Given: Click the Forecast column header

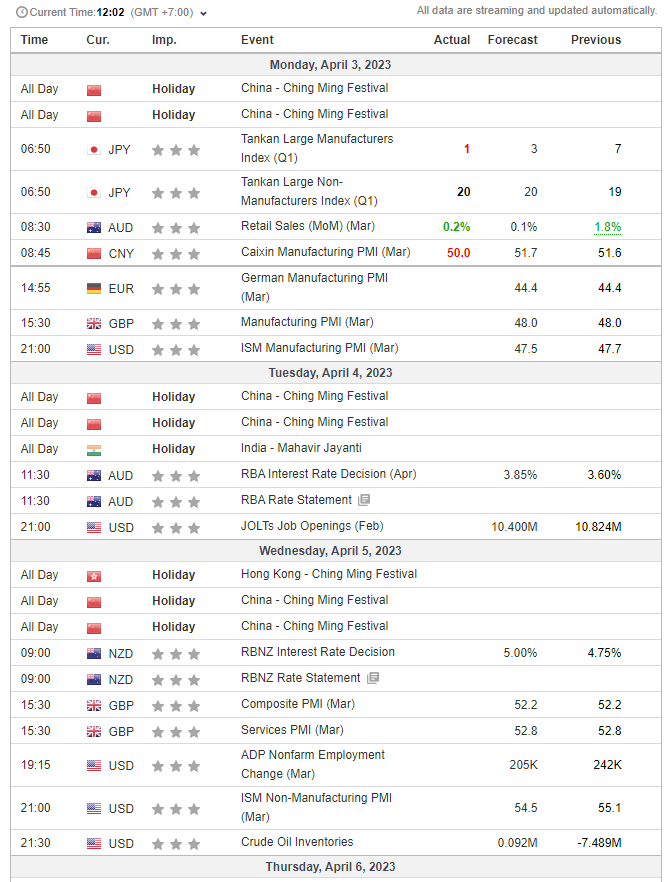Looking at the screenshot, I should (512, 40).
